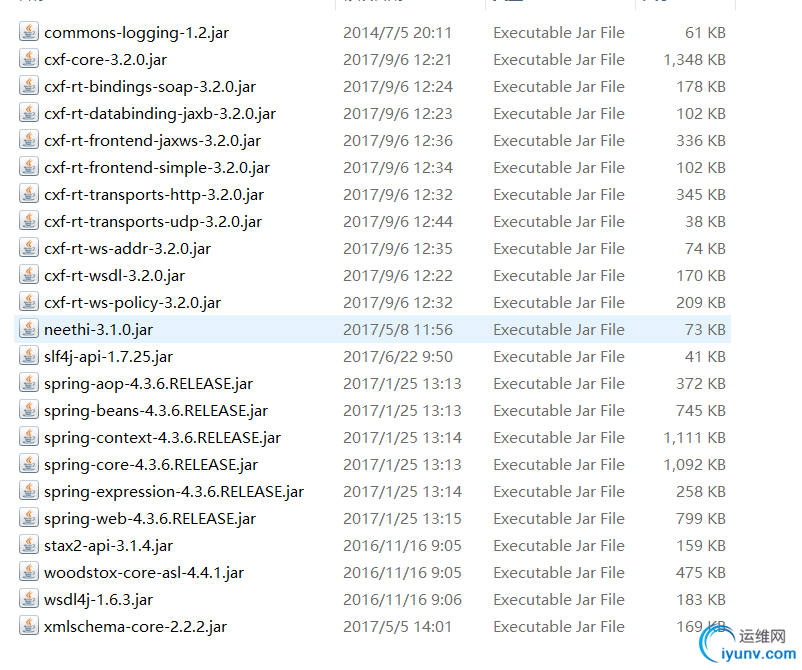The width and height of the screenshot is (802, 670).
Task: Pick the icon beside spring-beans-4.3.6.RELEASE.jar
Action: pyautogui.click(x=29, y=410)
